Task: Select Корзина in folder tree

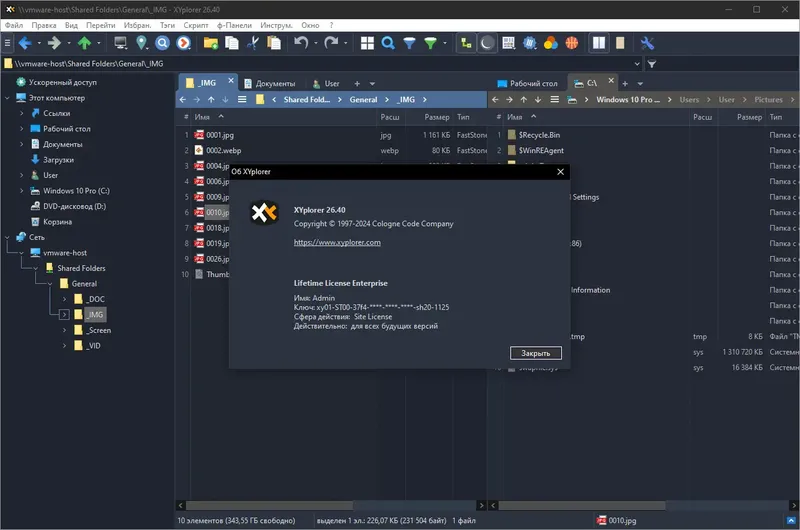Action: pyautogui.click(x=57, y=222)
